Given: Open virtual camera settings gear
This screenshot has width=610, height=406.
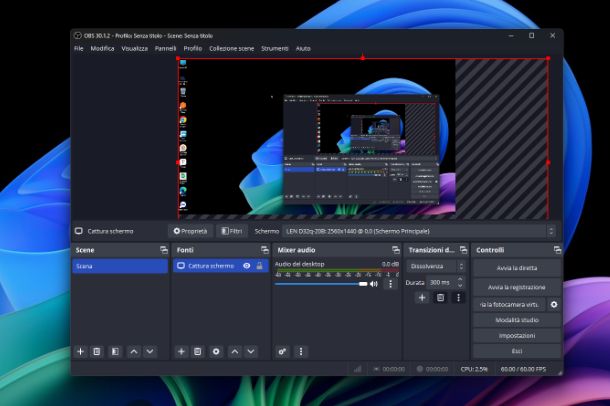Looking at the screenshot, I should click(554, 304).
